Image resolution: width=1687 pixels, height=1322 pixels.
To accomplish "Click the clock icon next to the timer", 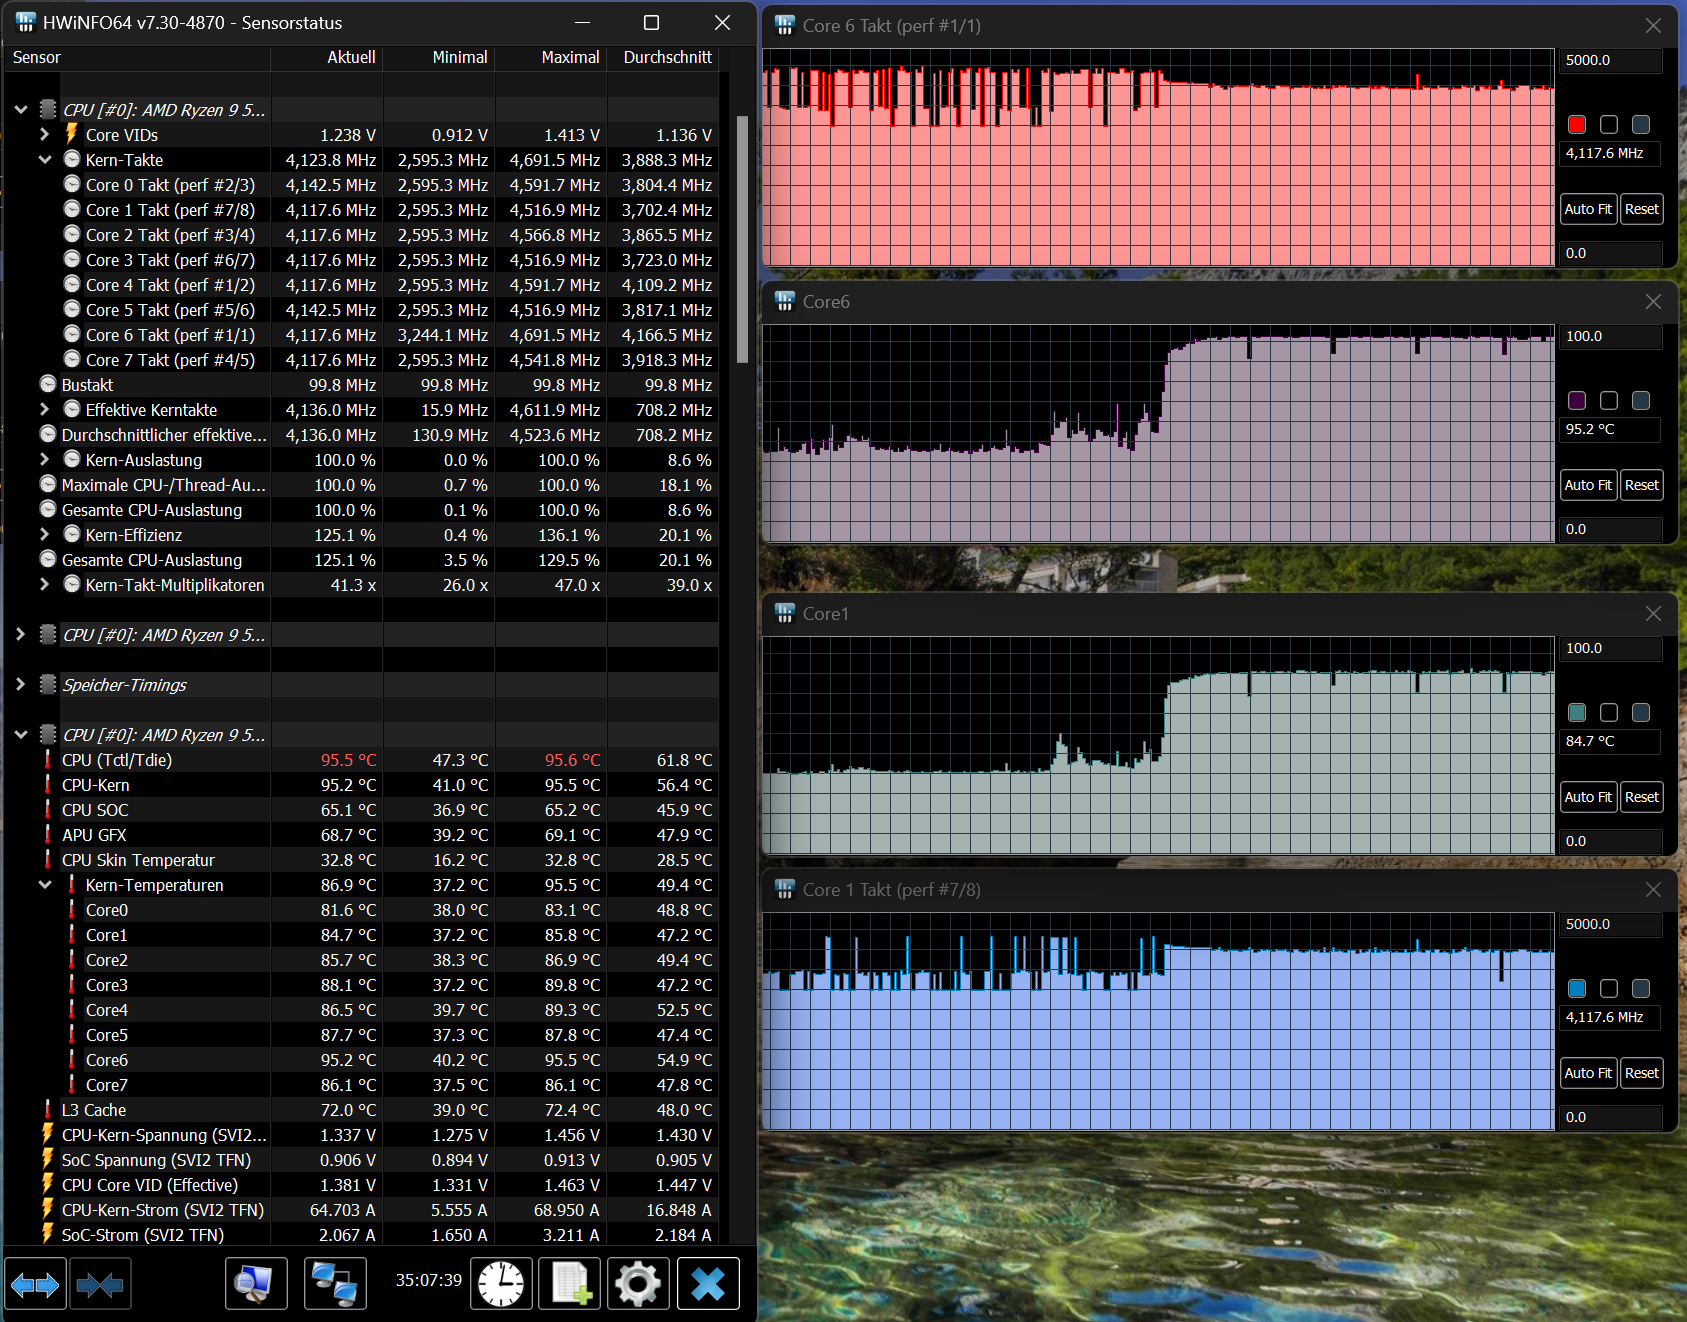I will pos(501,1283).
